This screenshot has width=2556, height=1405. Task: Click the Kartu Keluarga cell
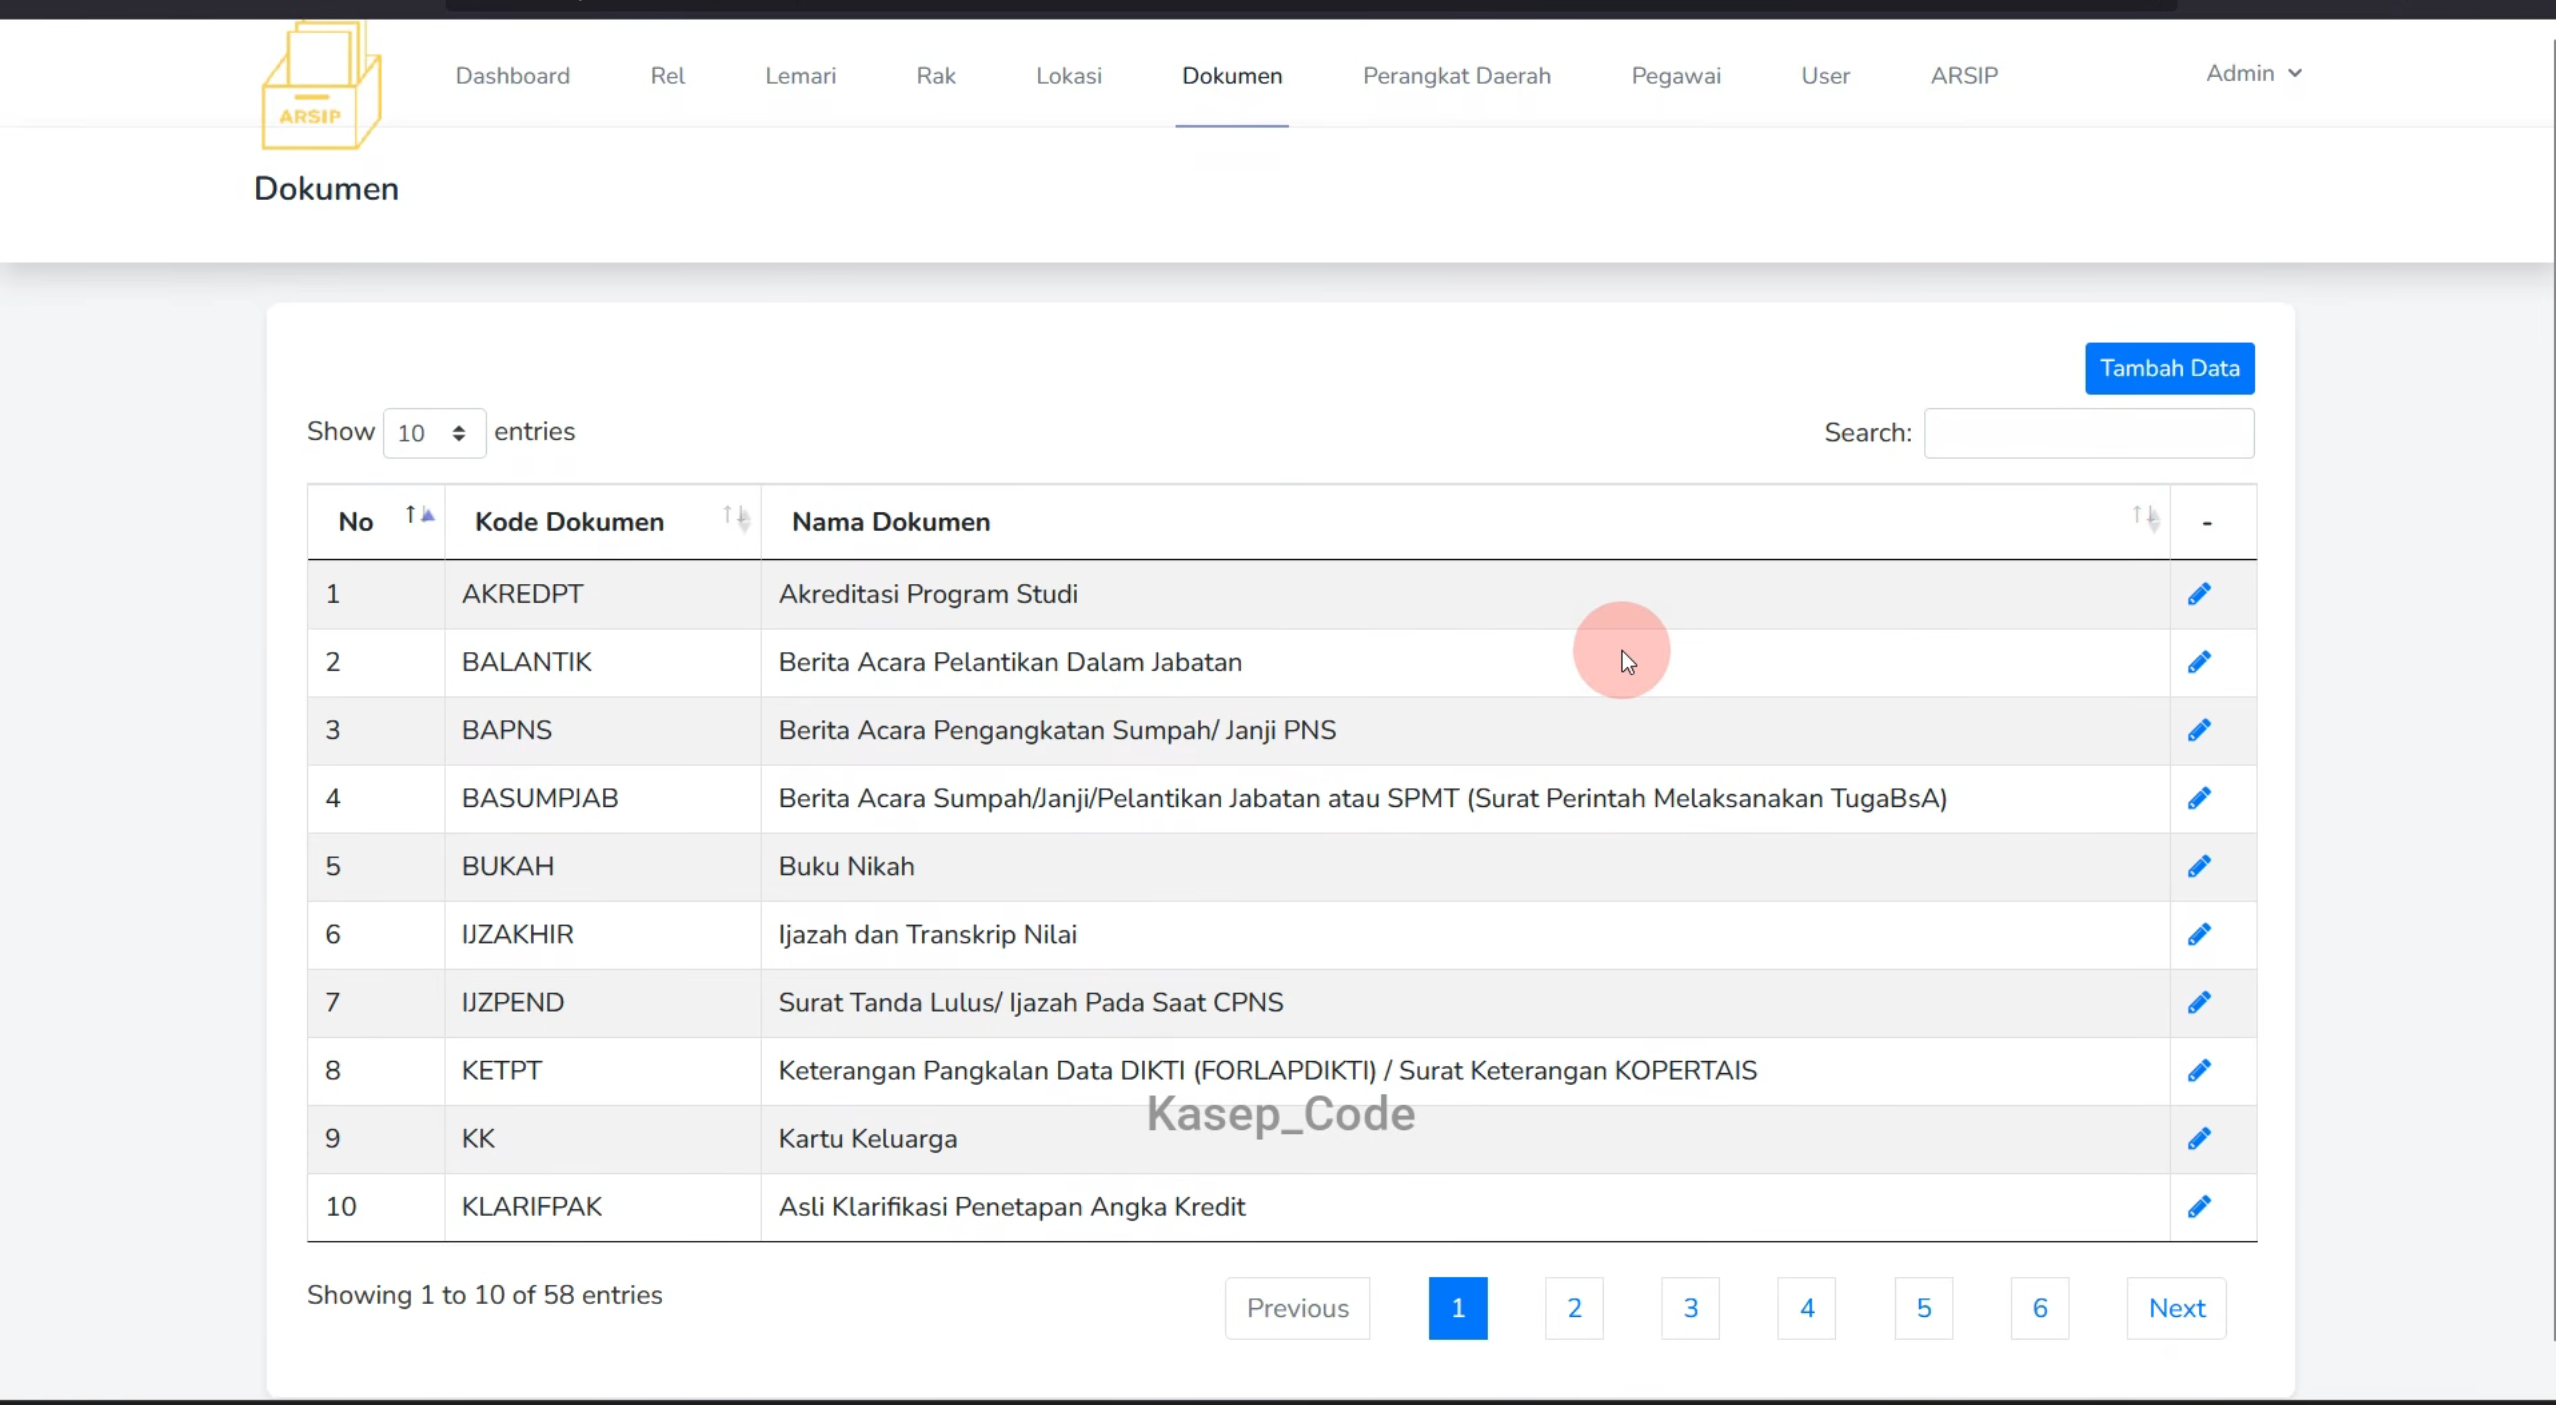[x=1465, y=1138]
